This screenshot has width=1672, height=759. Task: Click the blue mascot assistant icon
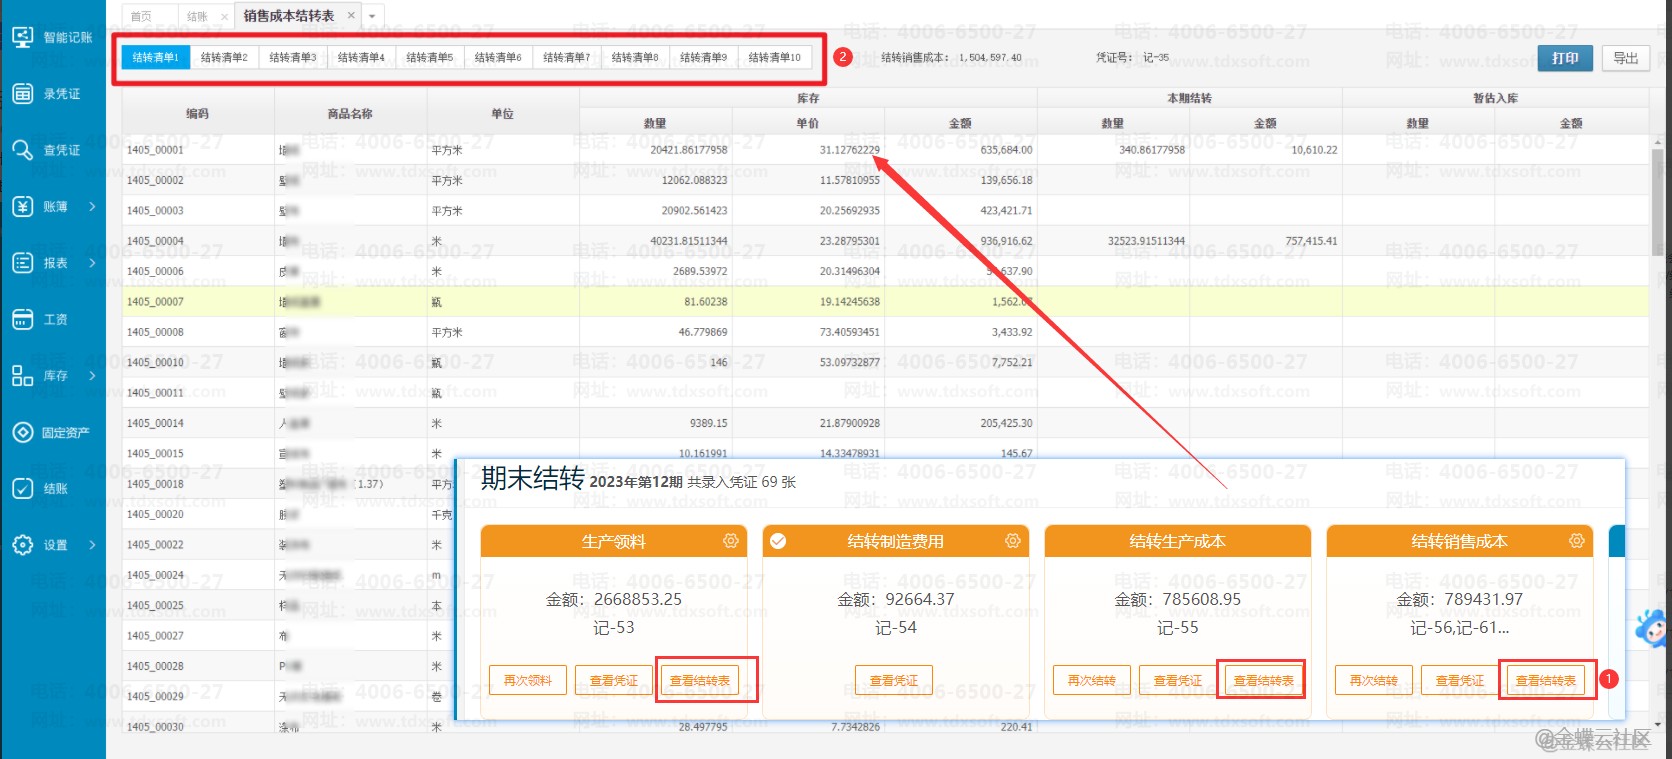pyautogui.click(x=1651, y=629)
